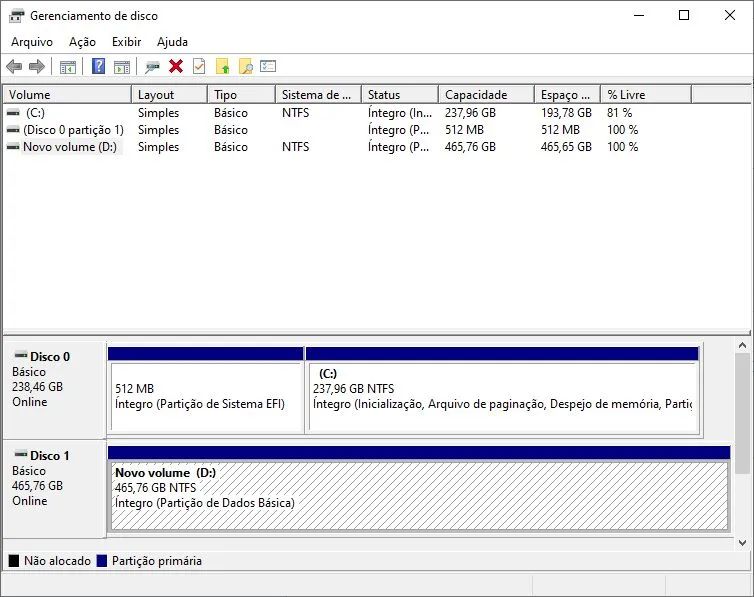Screen dimensions: 754x597
Task: Click the folder with green arrow icon
Action: tap(223, 66)
